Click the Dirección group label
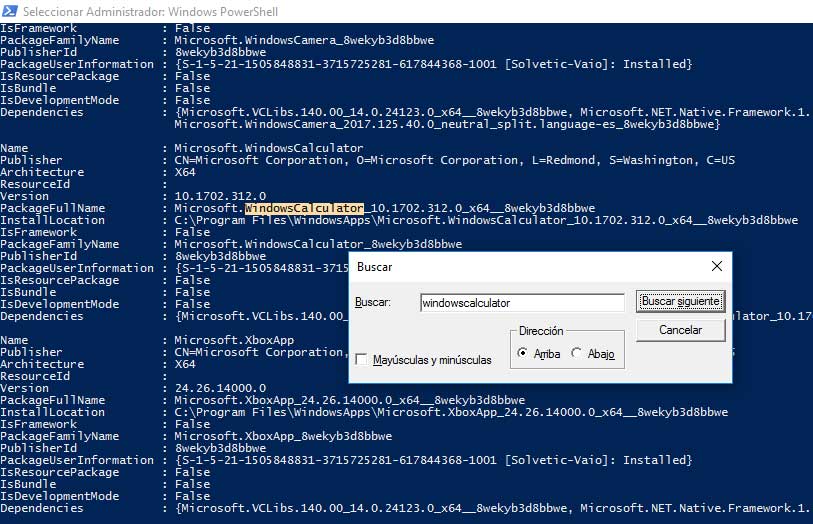Viewport: 813px width, 524px height. click(541, 331)
